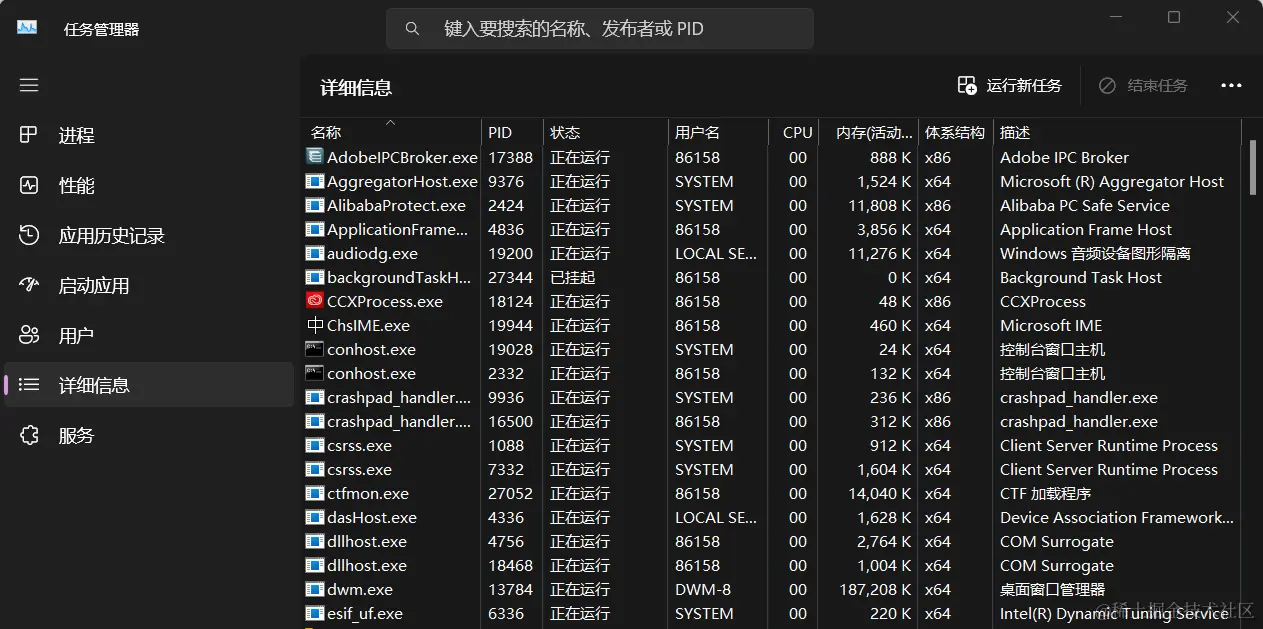1263x629 pixels.
Task: Open the 性能 page icon
Action: tap(29, 185)
